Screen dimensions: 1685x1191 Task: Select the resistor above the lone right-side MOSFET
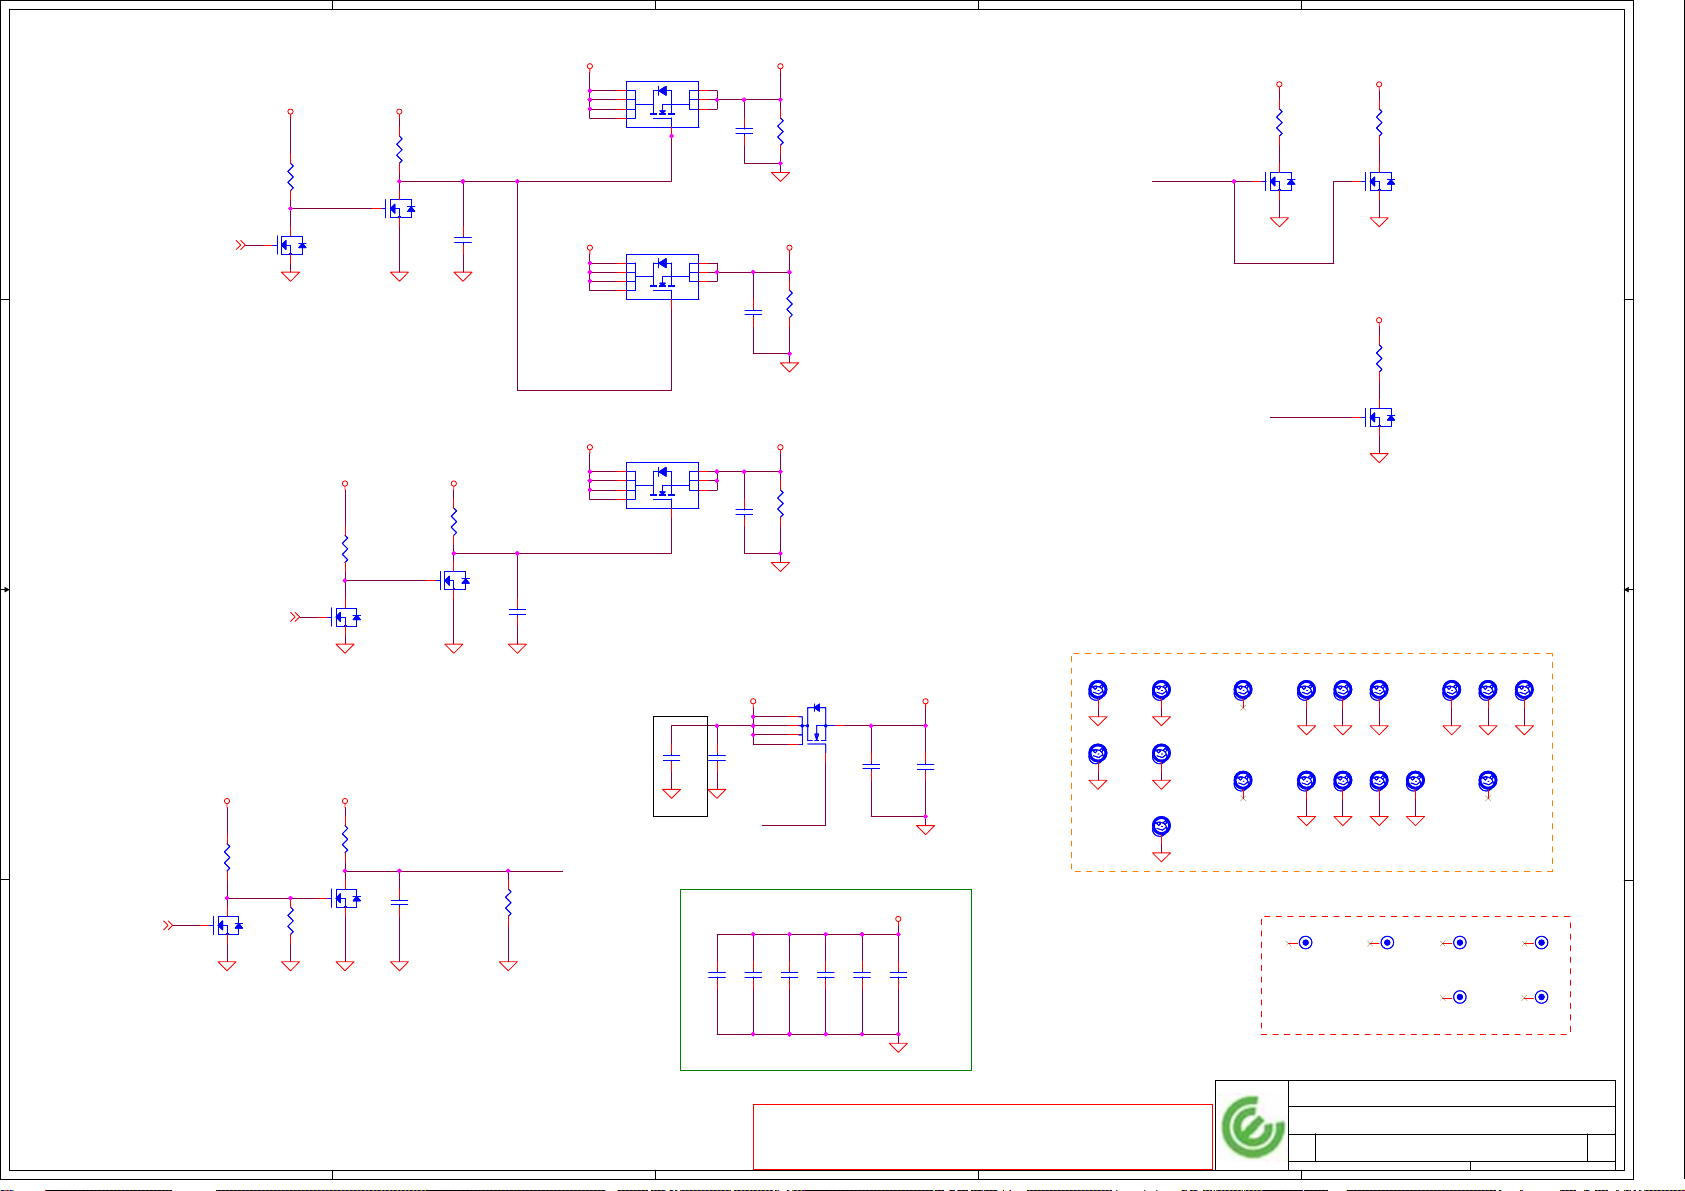[x=1379, y=357]
